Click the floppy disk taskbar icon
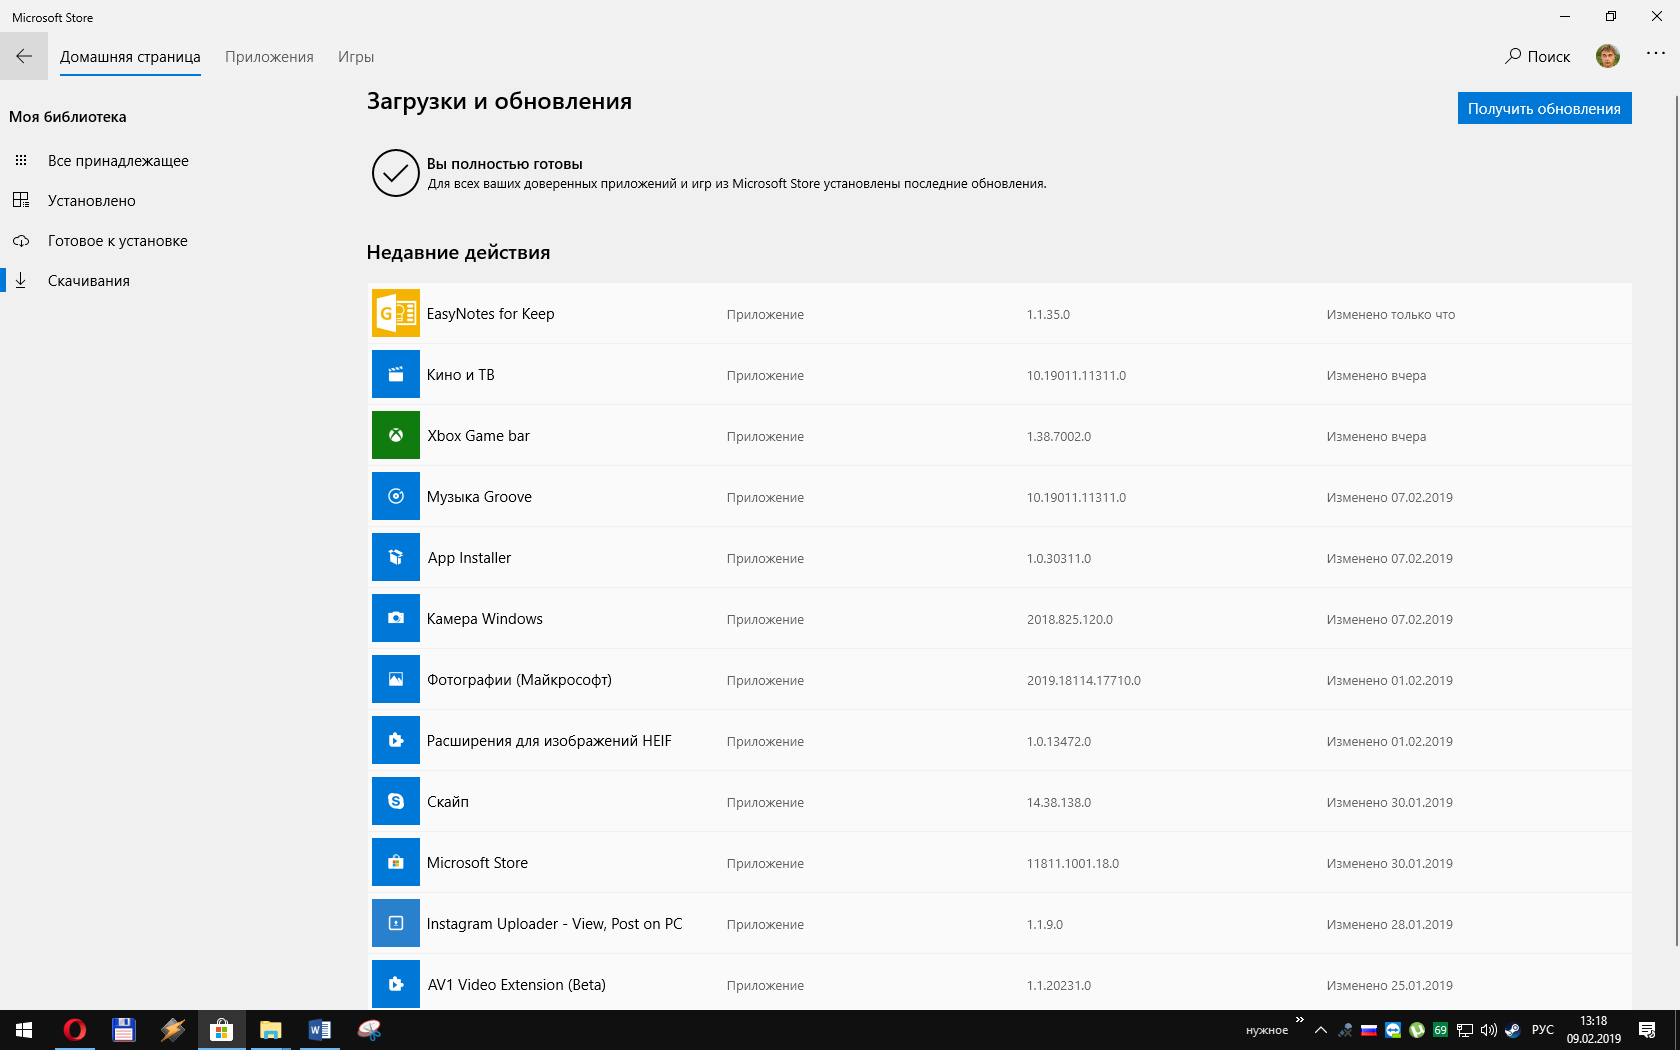Screen dimensions: 1680x1050 point(124,1030)
